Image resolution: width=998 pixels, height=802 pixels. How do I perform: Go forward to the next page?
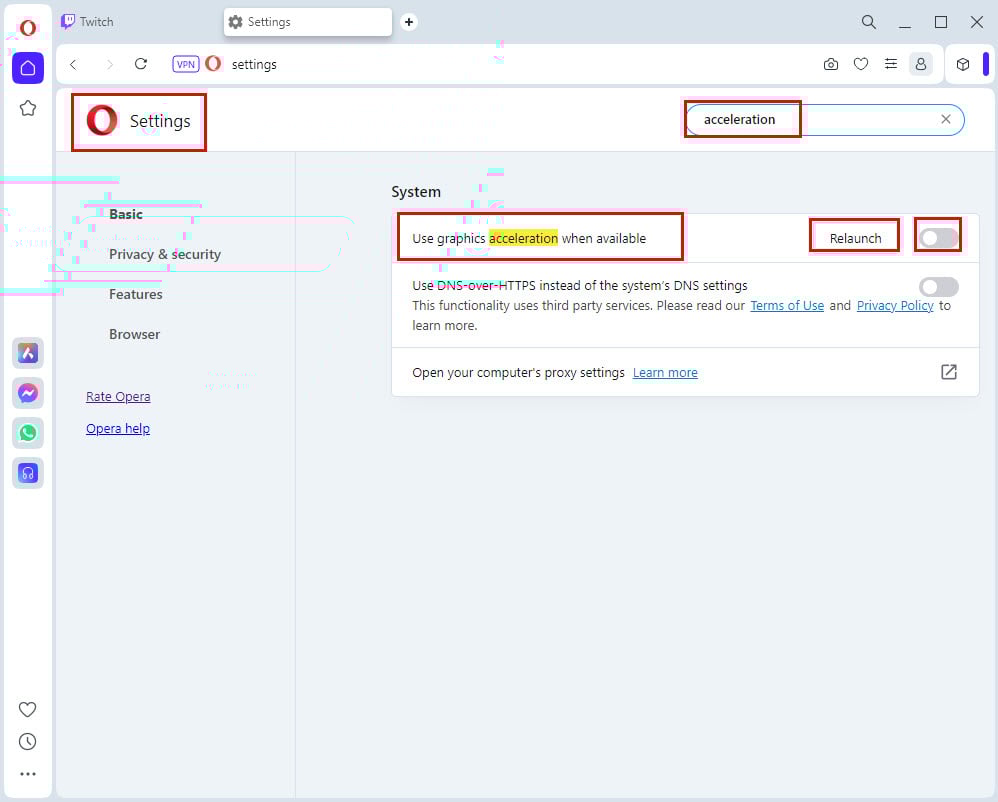[109, 64]
